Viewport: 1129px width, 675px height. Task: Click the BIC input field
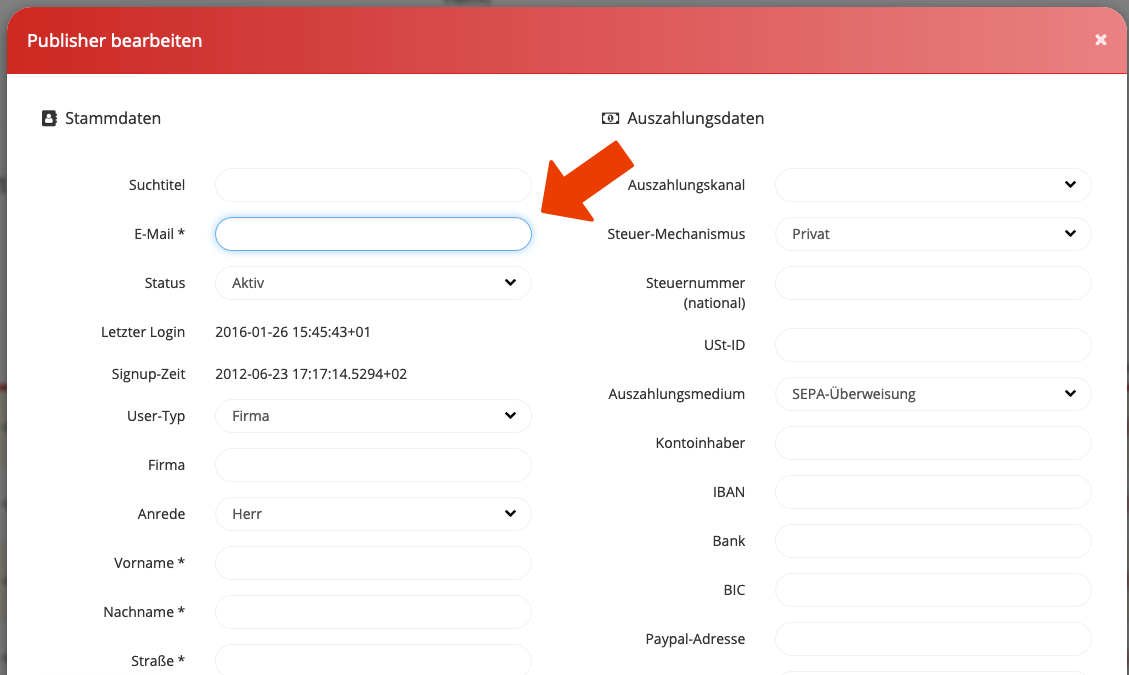(932, 590)
